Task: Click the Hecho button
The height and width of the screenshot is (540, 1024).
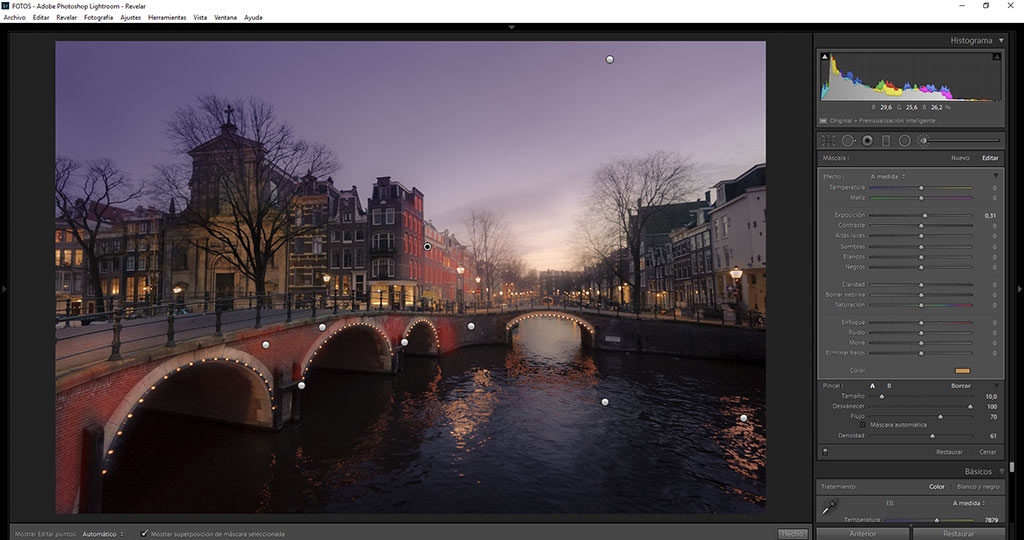Action: point(792,534)
